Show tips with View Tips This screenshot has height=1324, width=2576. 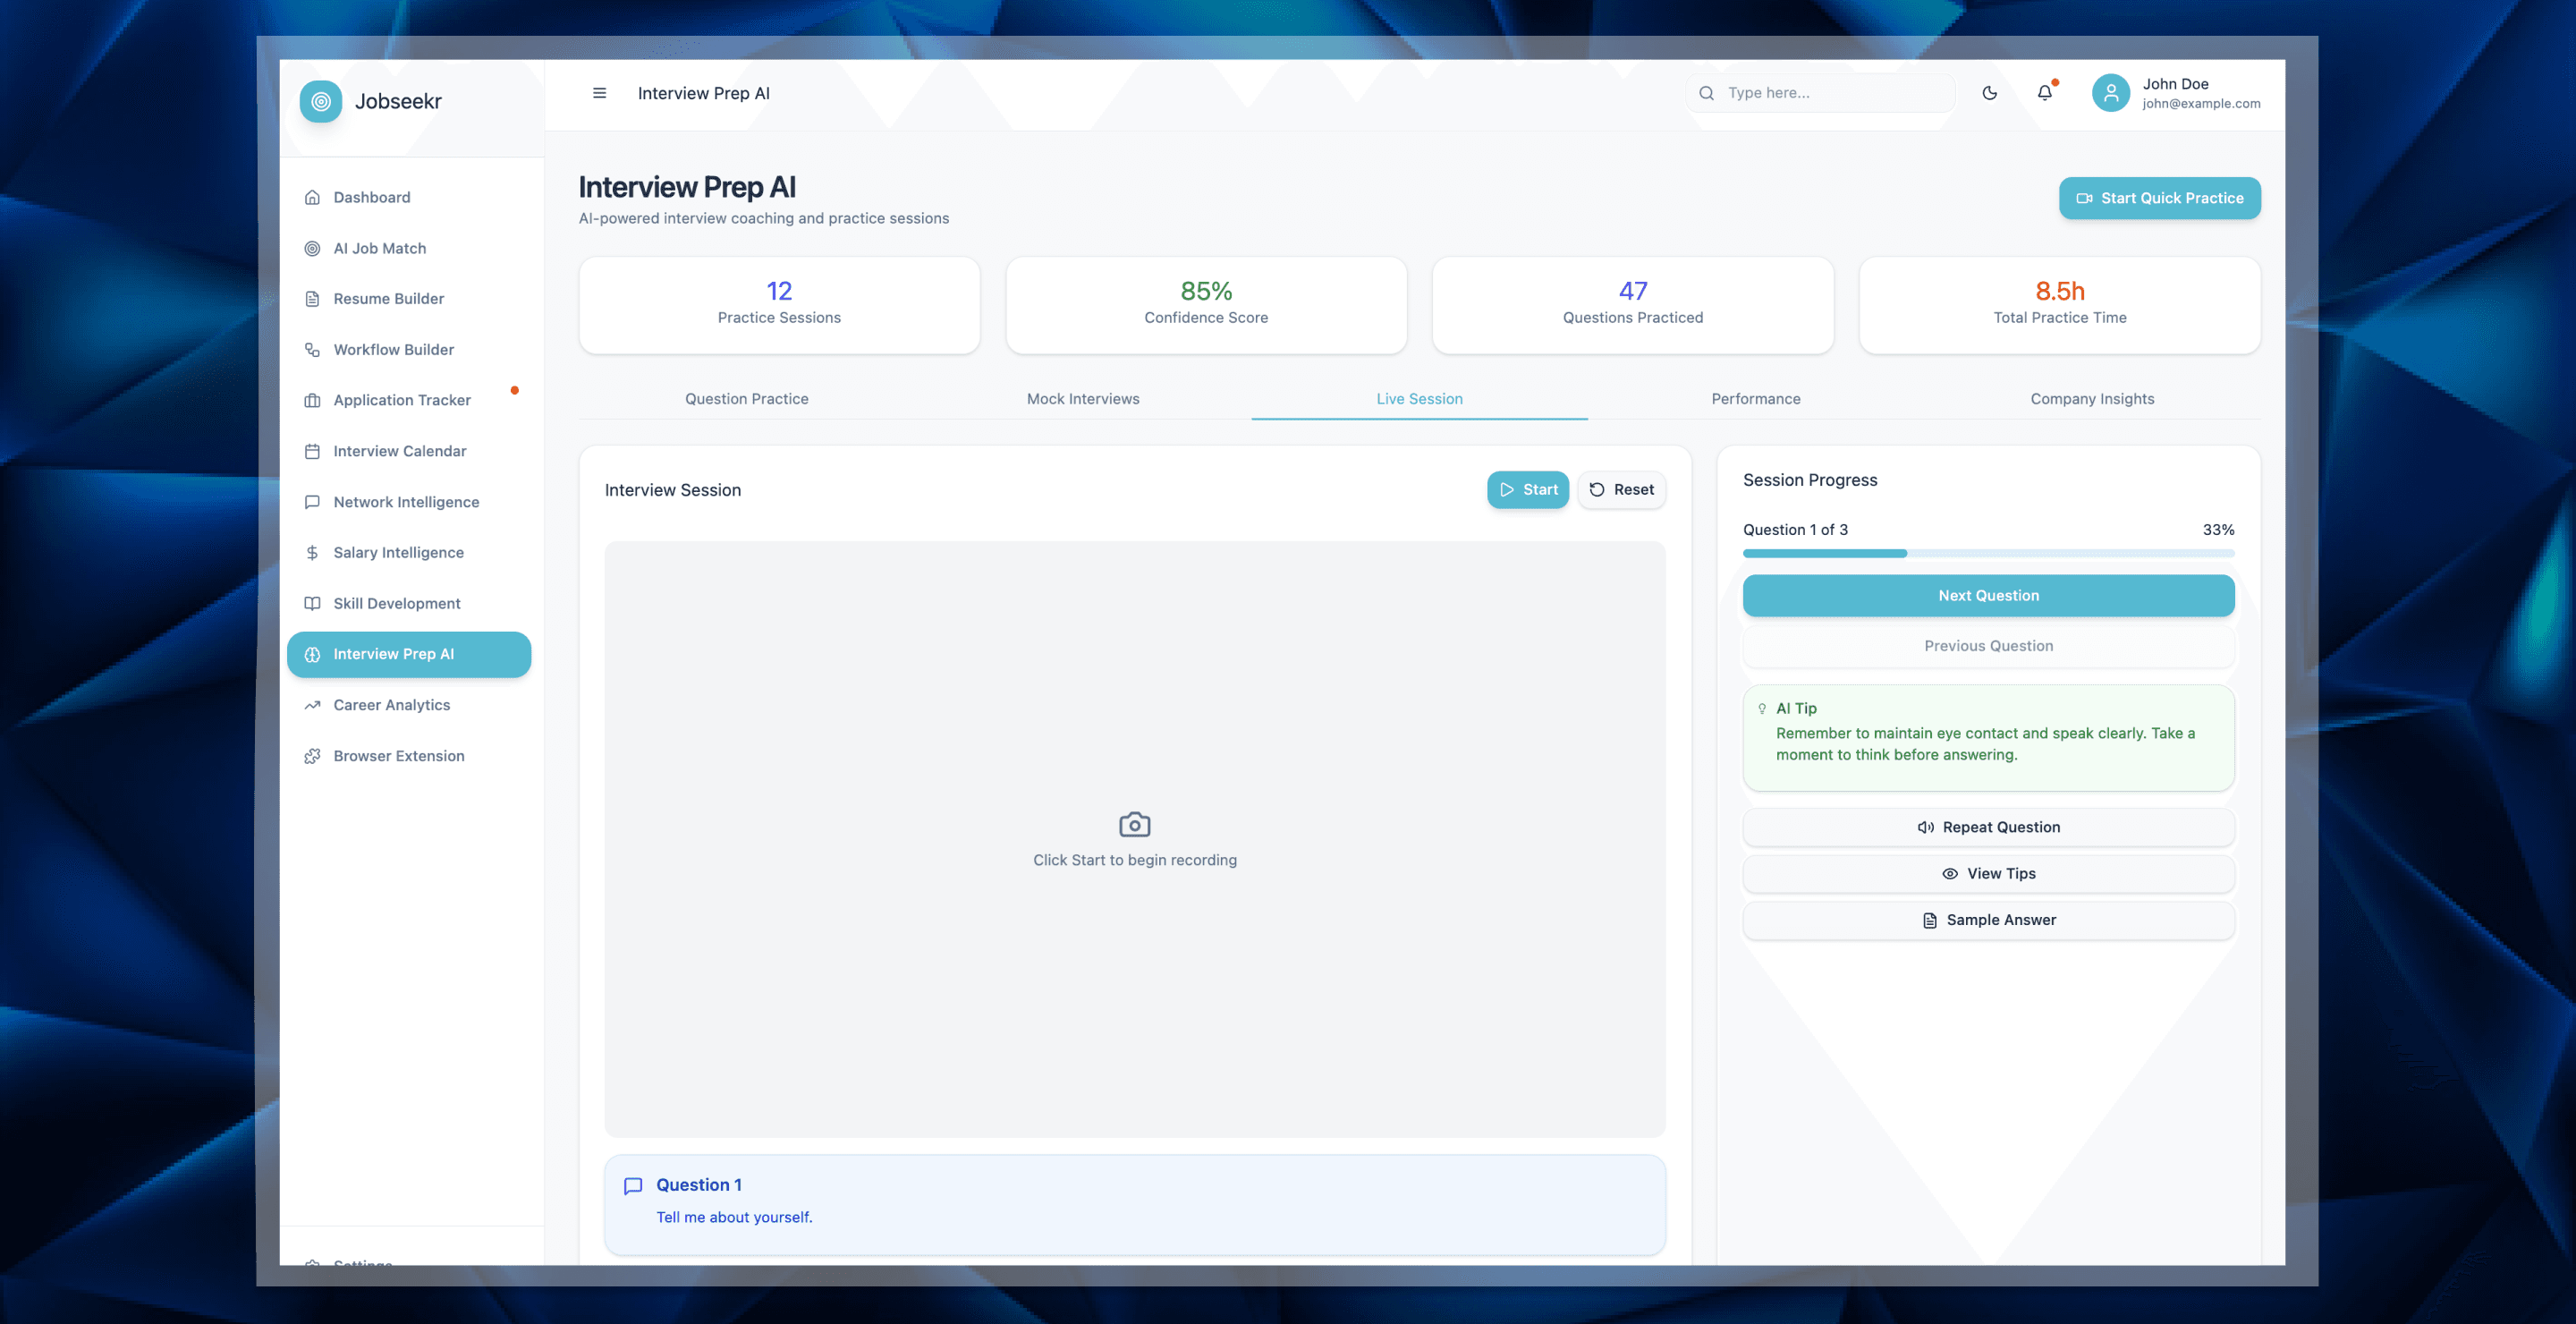pos(1987,874)
